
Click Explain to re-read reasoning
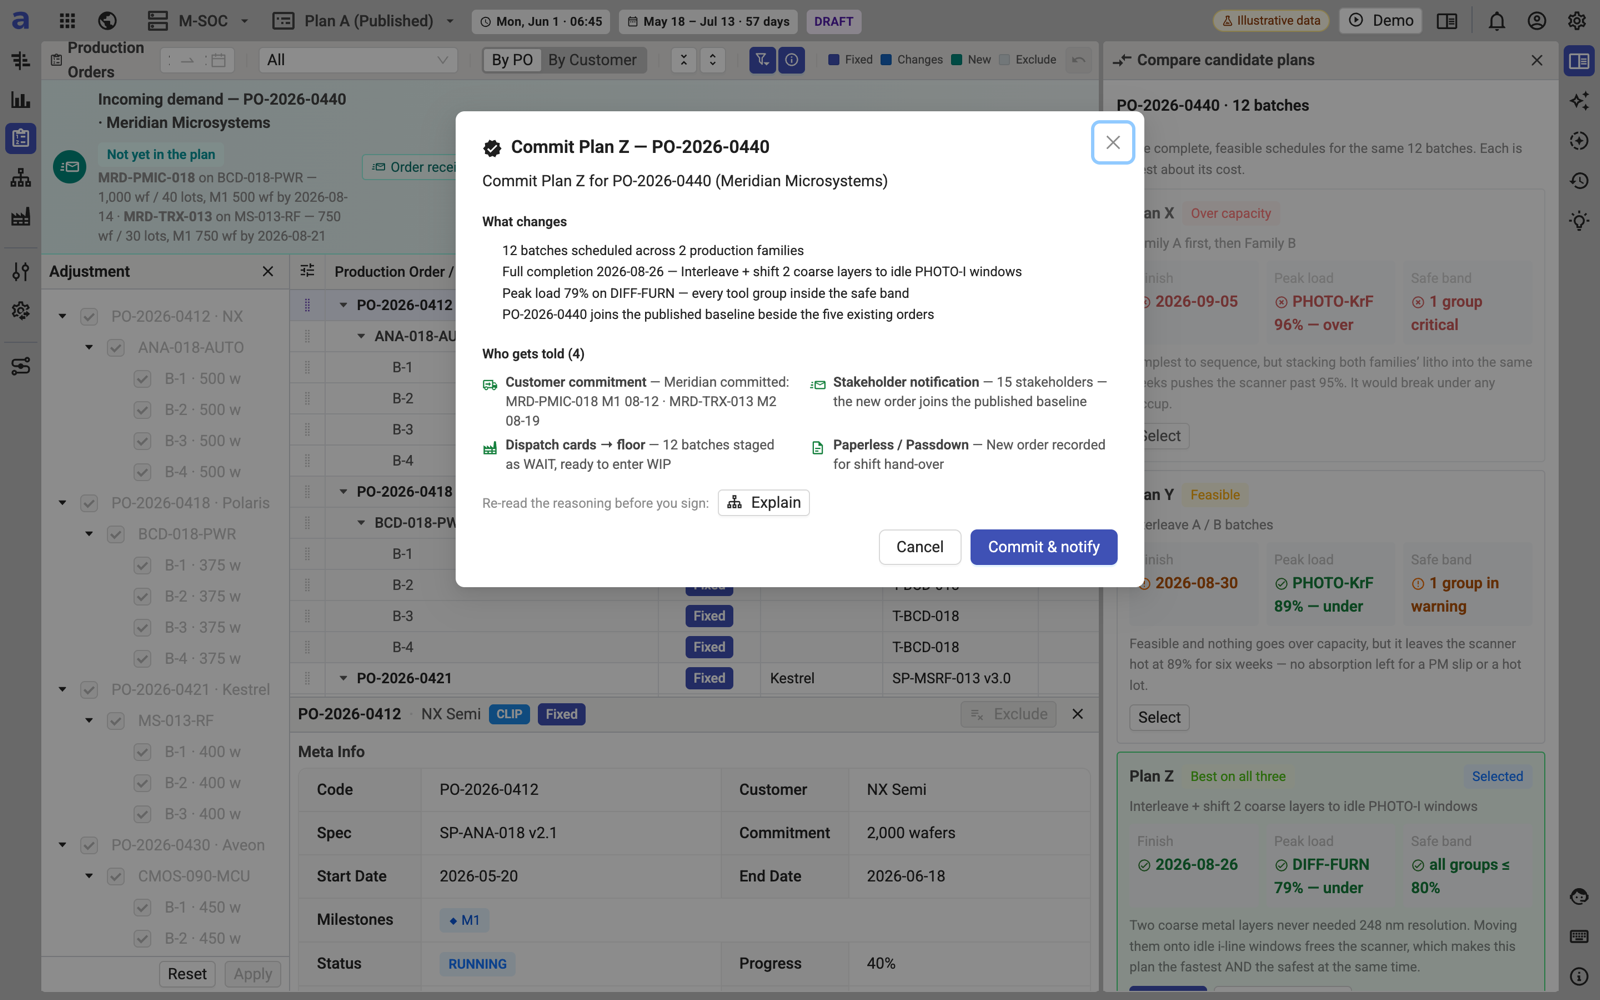[x=764, y=502]
